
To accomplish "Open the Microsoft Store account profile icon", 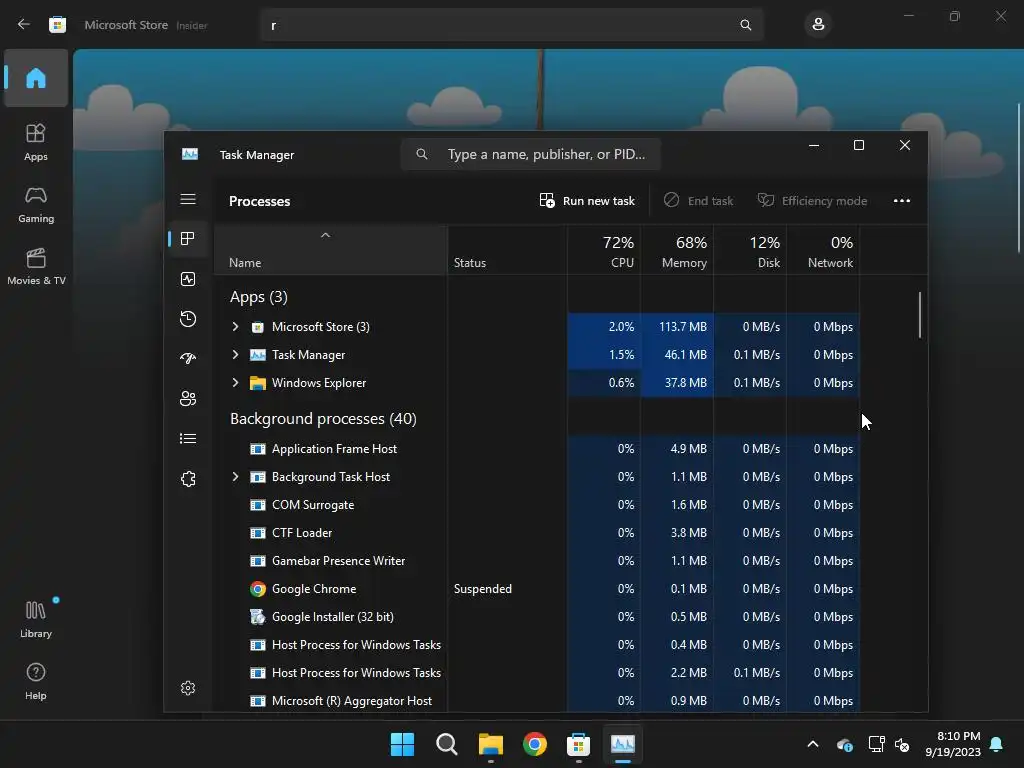I will point(818,25).
